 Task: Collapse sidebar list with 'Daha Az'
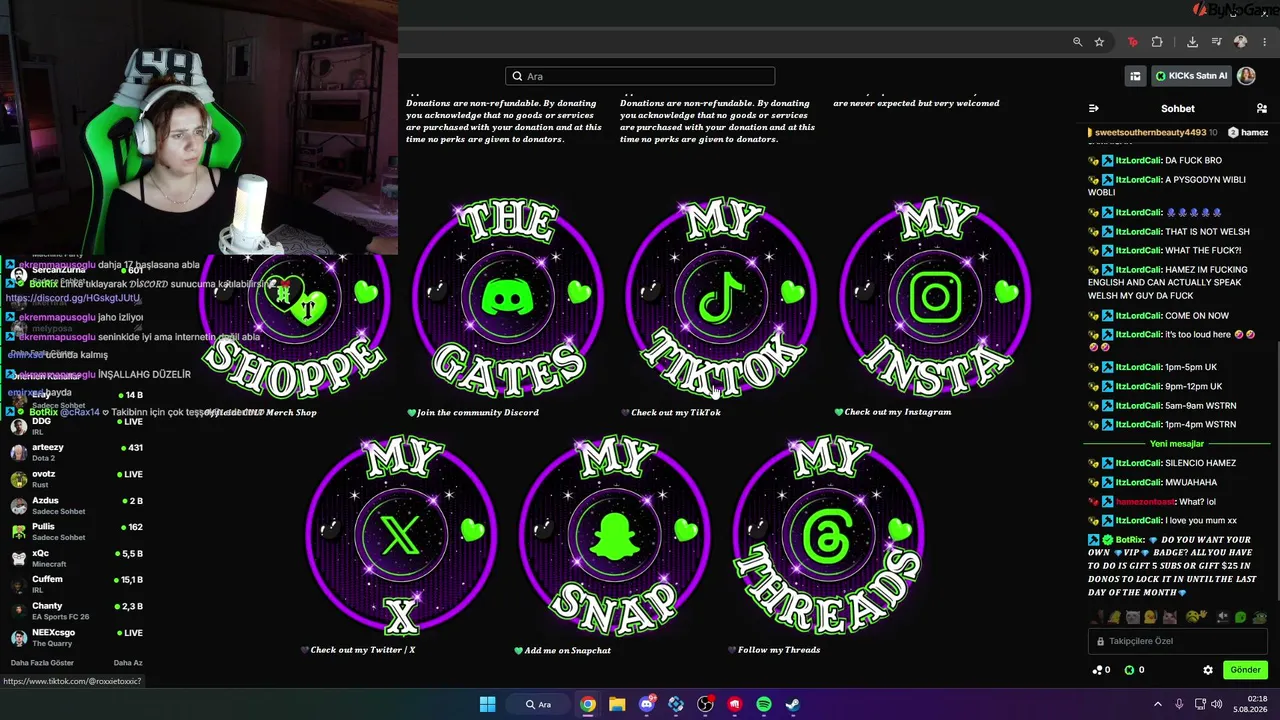tap(128, 663)
